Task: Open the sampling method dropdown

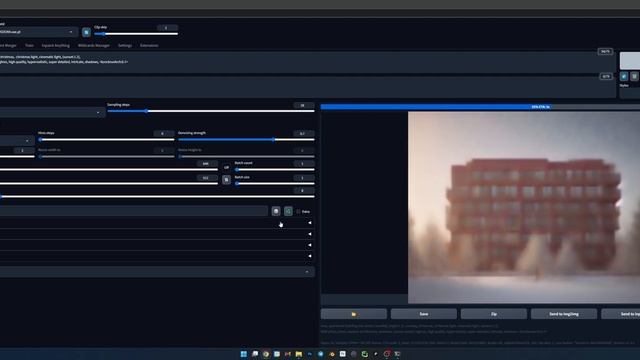Action: click(52, 113)
